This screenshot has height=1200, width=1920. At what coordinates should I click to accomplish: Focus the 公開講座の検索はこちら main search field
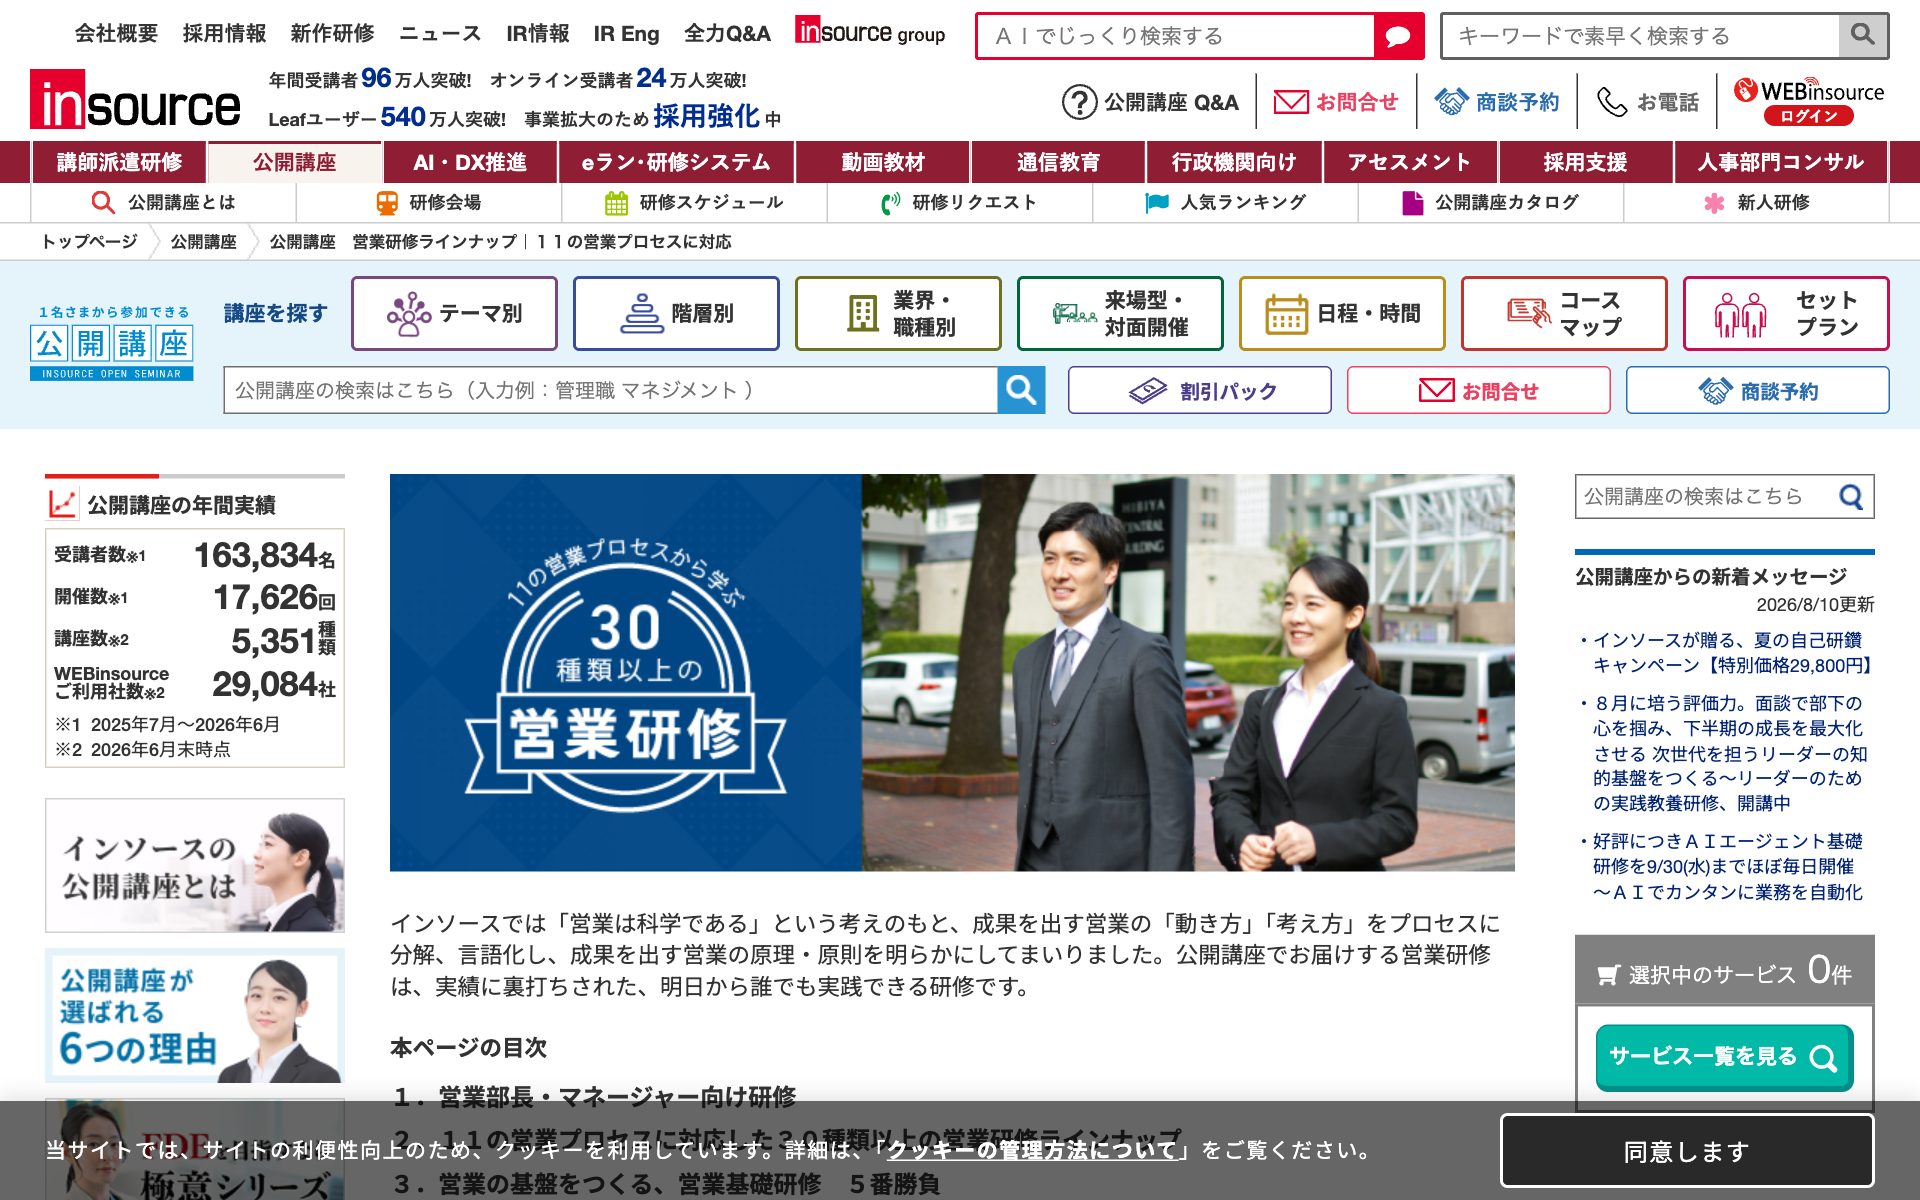tap(610, 390)
